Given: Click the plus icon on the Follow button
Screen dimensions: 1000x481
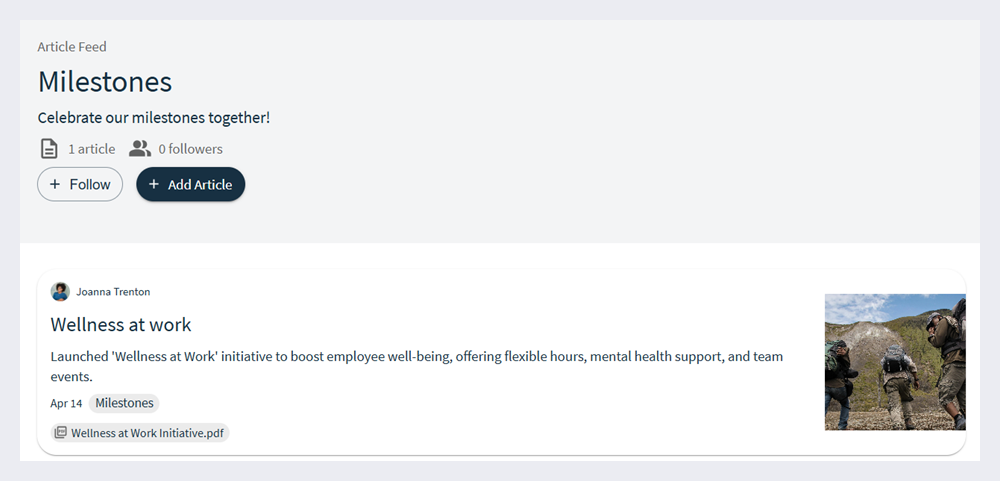Looking at the screenshot, I should pyautogui.click(x=55, y=184).
